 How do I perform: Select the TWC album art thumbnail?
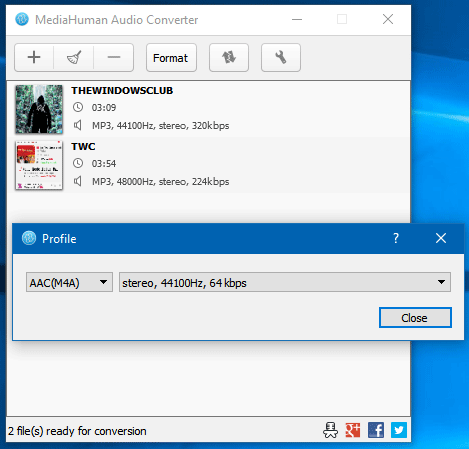[39, 165]
